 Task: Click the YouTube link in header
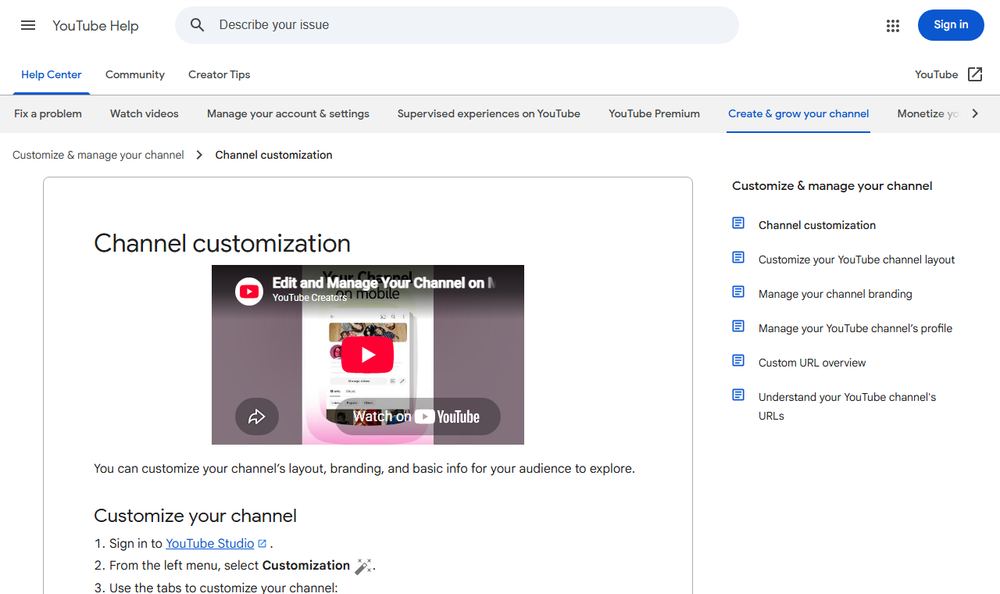click(x=936, y=75)
